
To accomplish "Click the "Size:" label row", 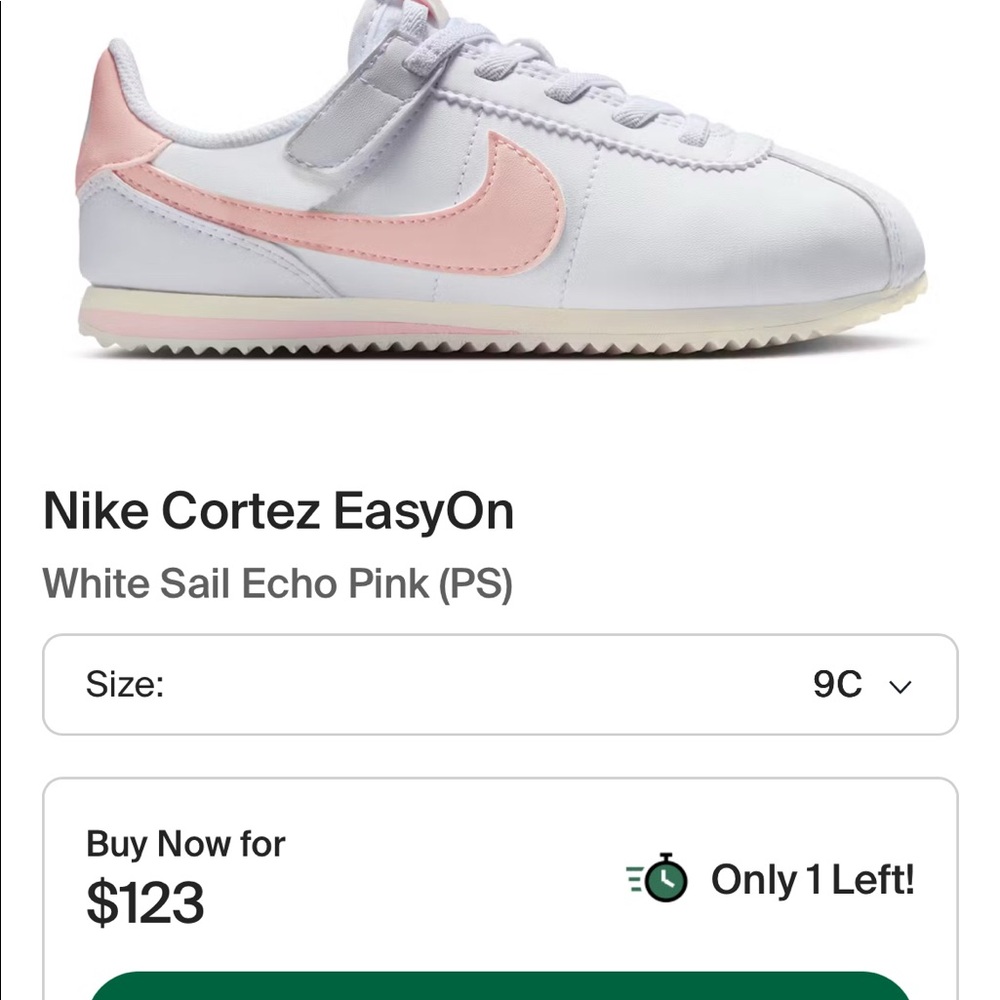I will tap(125, 684).
